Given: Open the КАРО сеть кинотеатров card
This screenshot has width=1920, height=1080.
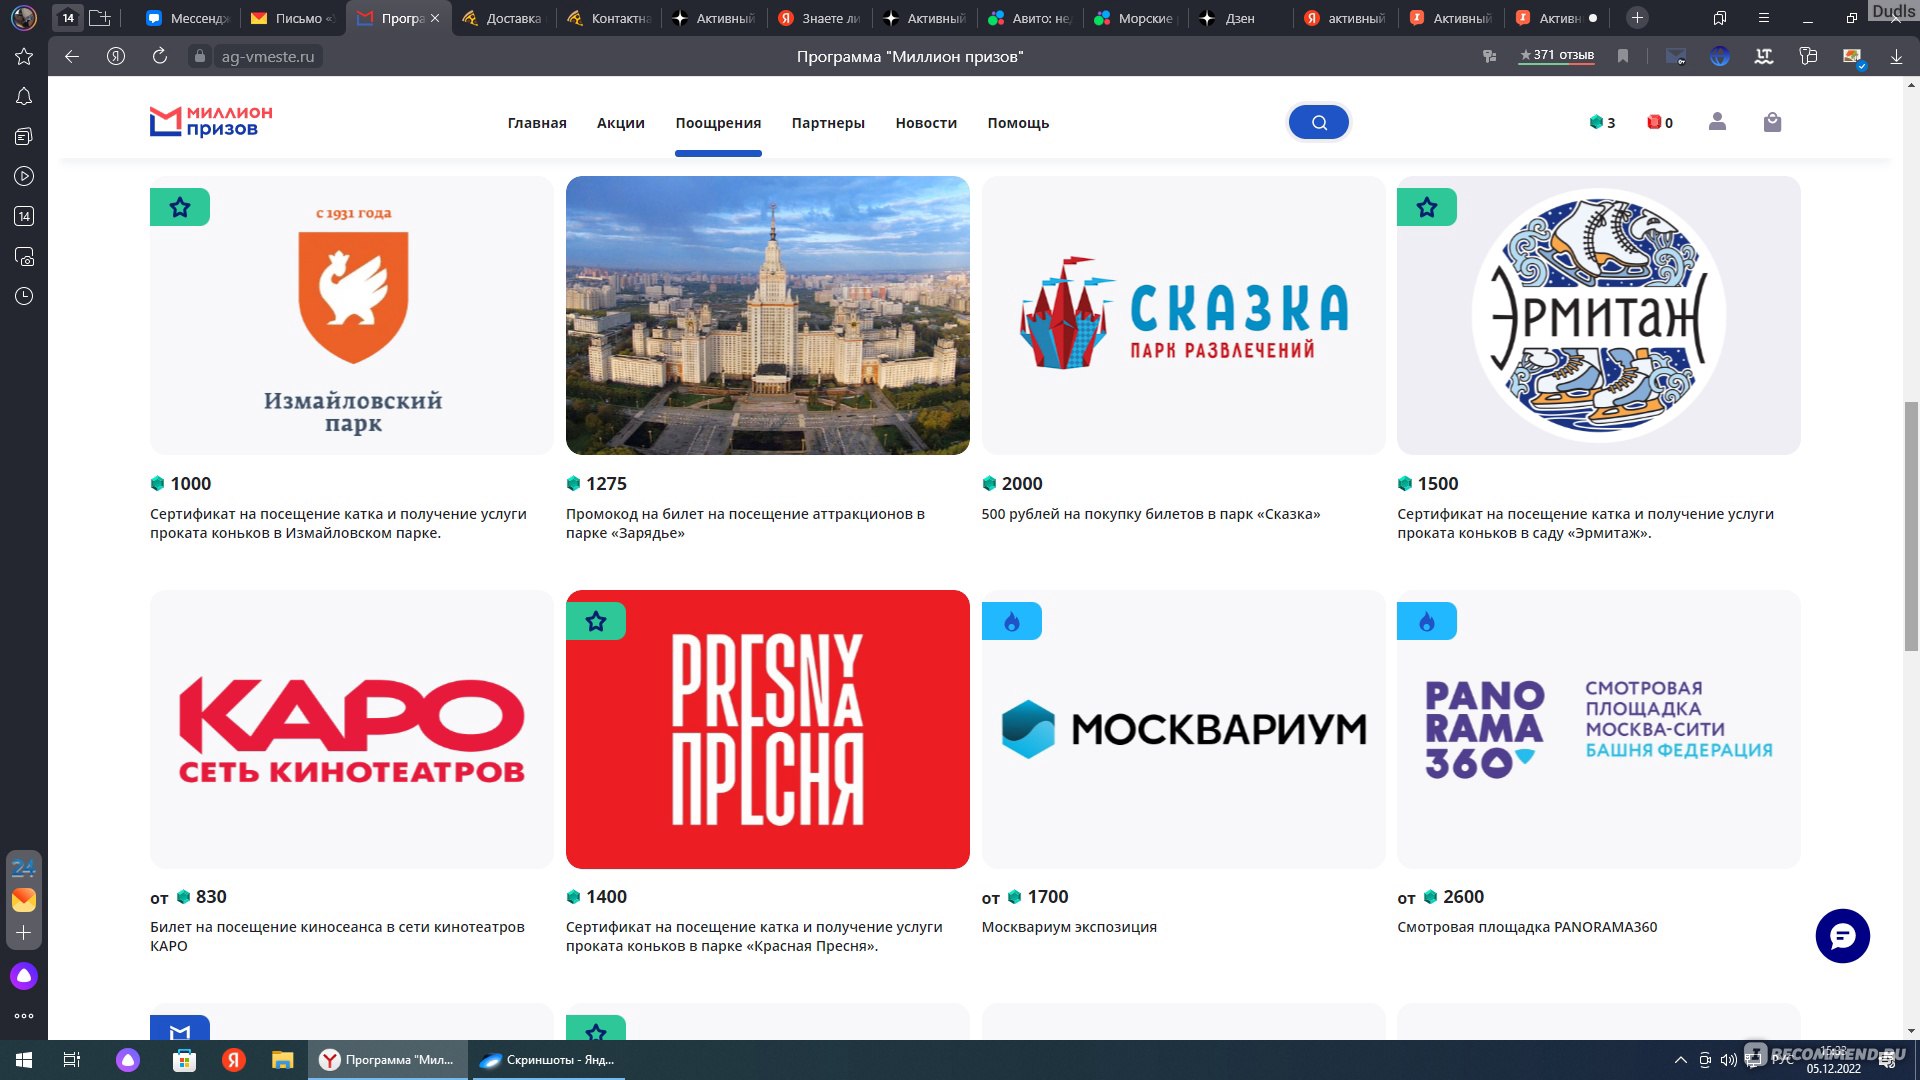Looking at the screenshot, I should click(351, 729).
